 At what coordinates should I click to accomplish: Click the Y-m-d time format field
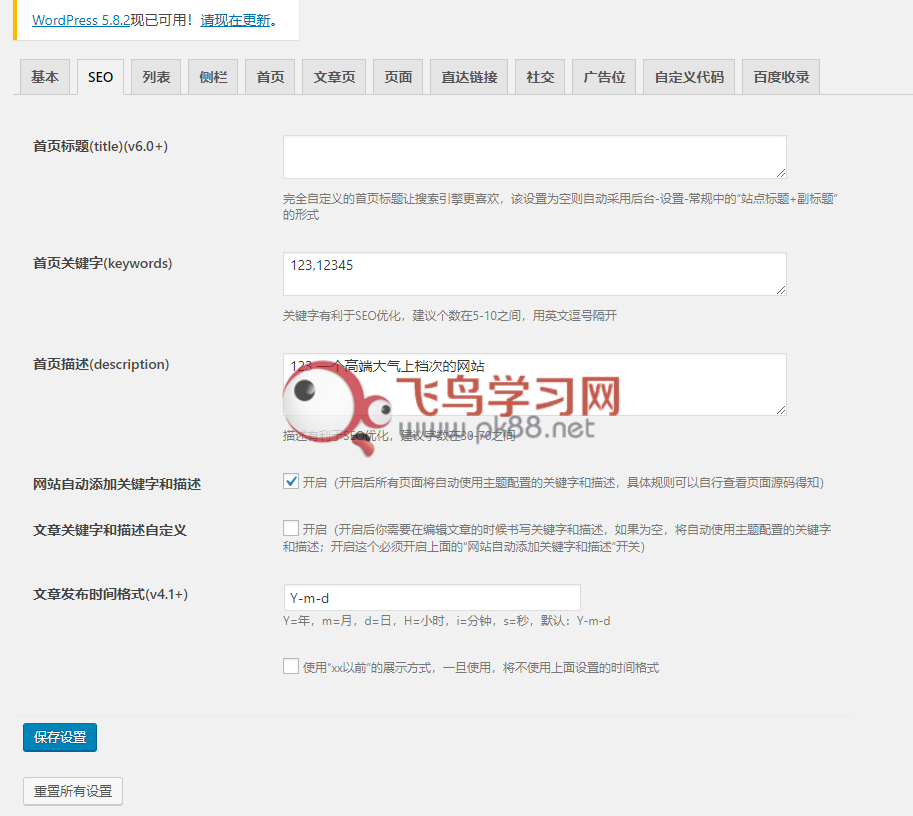pos(432,598)
